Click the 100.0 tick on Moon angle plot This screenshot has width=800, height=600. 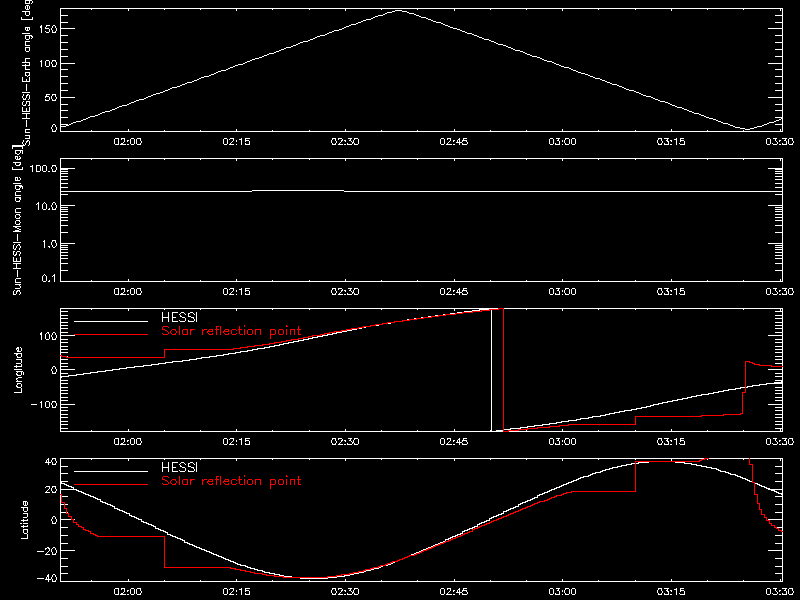tap(43, 169)
